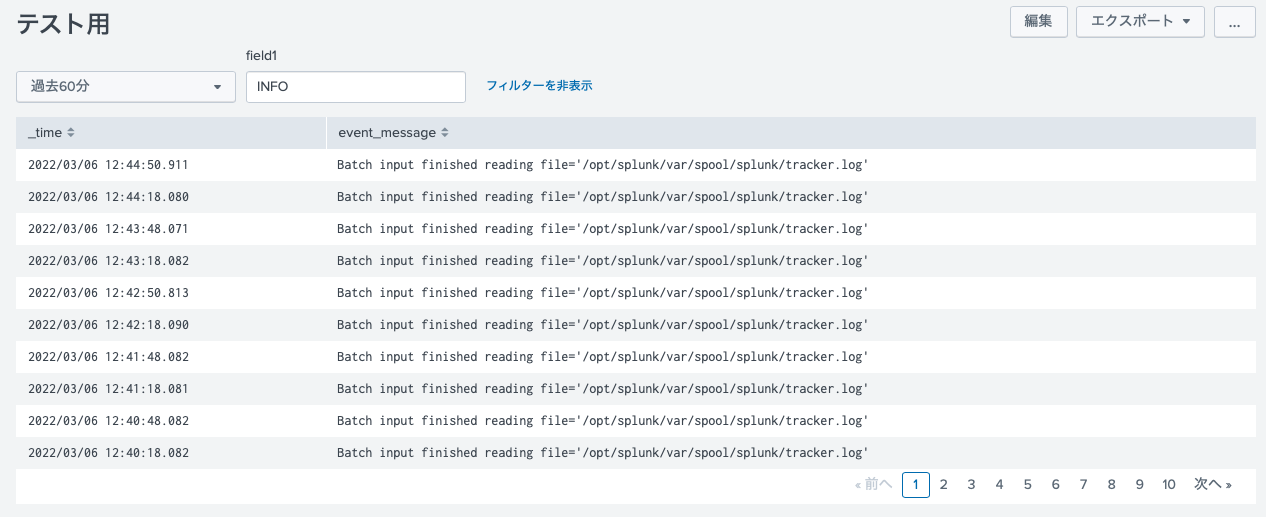The height and width of the screenshot is (517, 1266).
Task: Click the フィルターを非表示 link
Action: (x=539, y=86)
